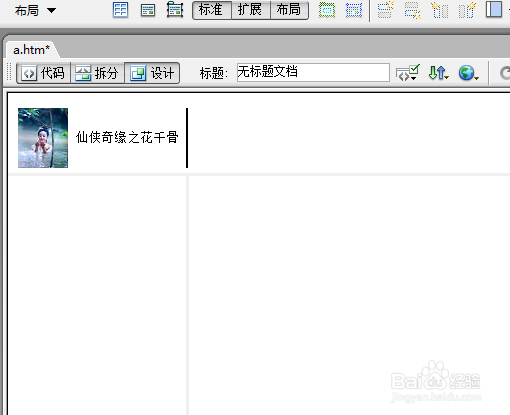Open Preview in Browser globe menu
Screen dimensions: 510x415
pos(468,73)
